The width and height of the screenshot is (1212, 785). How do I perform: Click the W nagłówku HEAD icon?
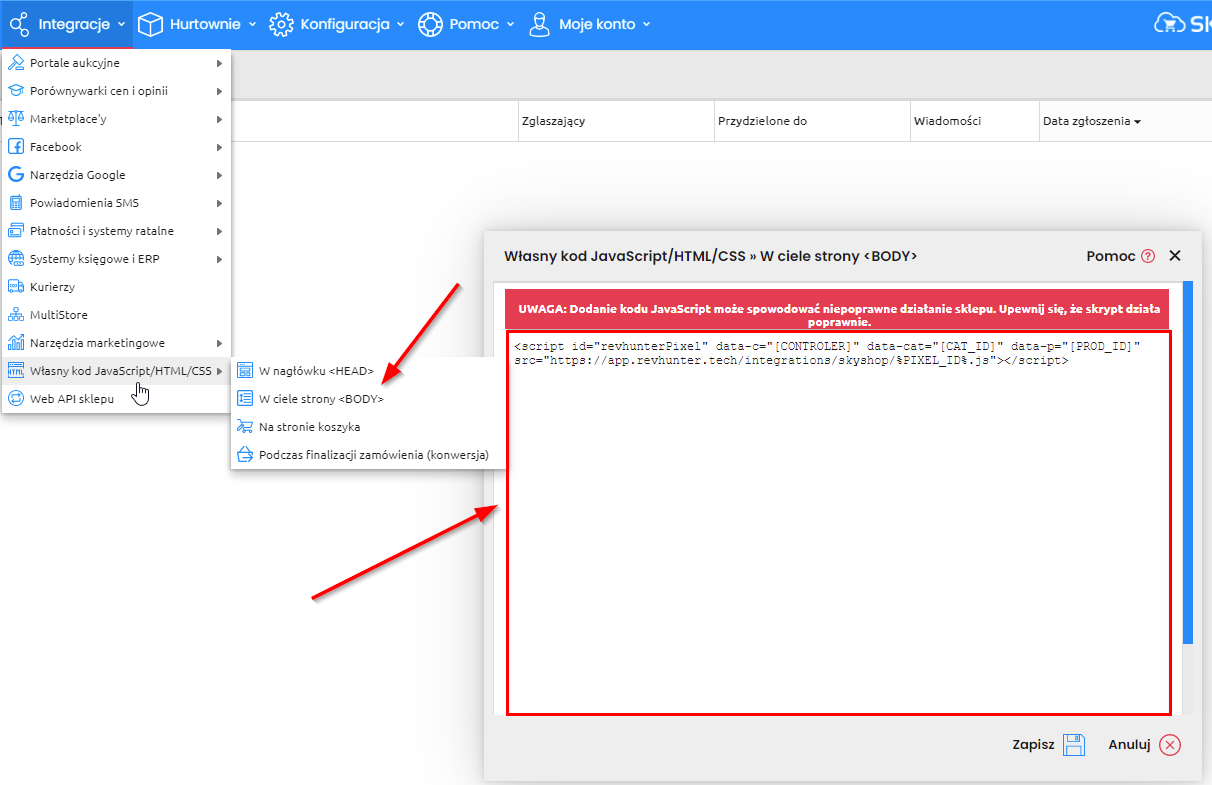pyautogui.click(x=245, y=371)
